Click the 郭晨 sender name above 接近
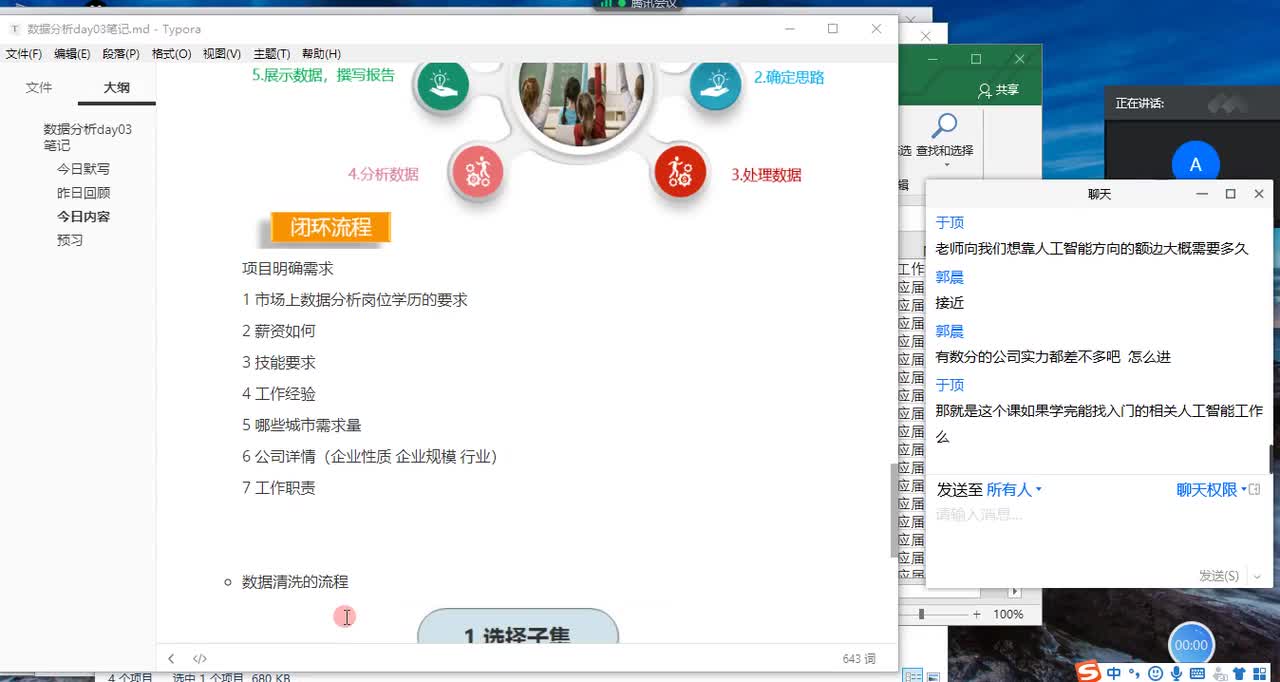This screenshot has width=1280, height=682. [x=950, y=277]
